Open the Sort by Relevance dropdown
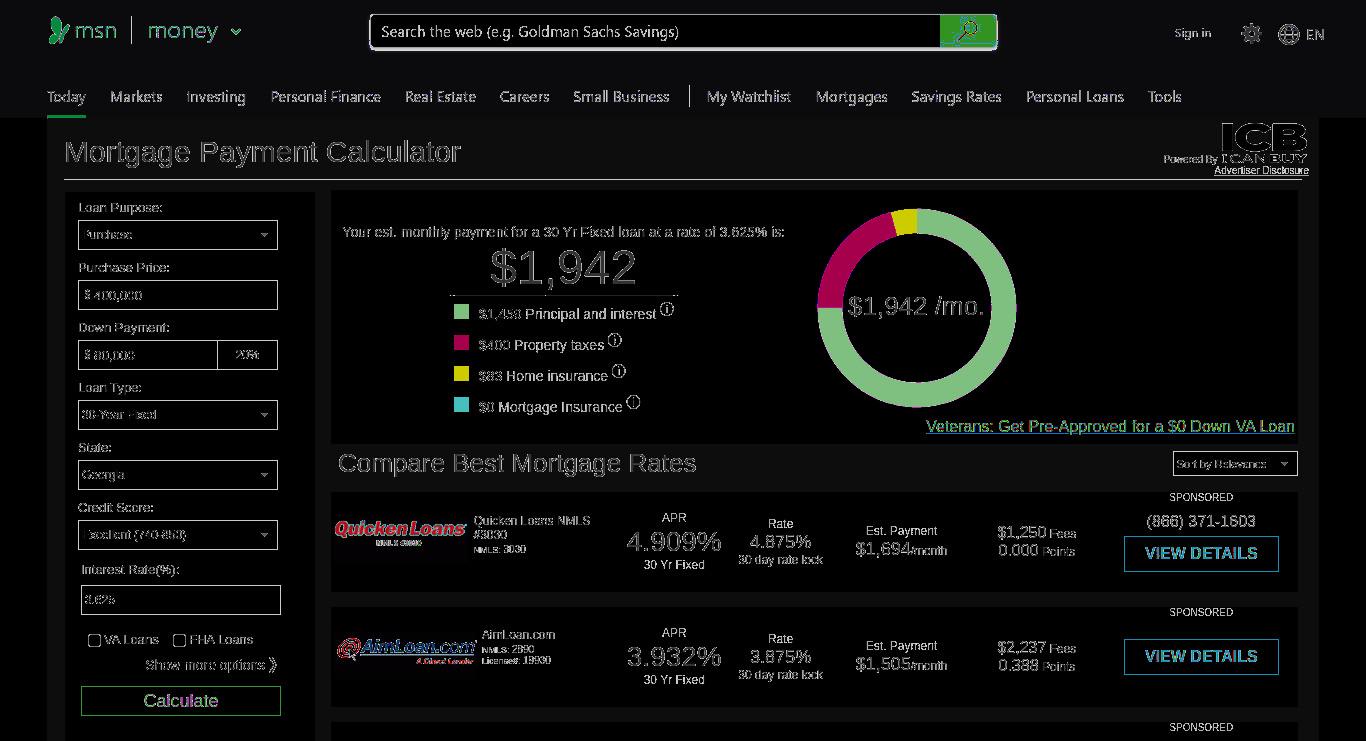This screenshot has width=1366, height=741. 1235,464
